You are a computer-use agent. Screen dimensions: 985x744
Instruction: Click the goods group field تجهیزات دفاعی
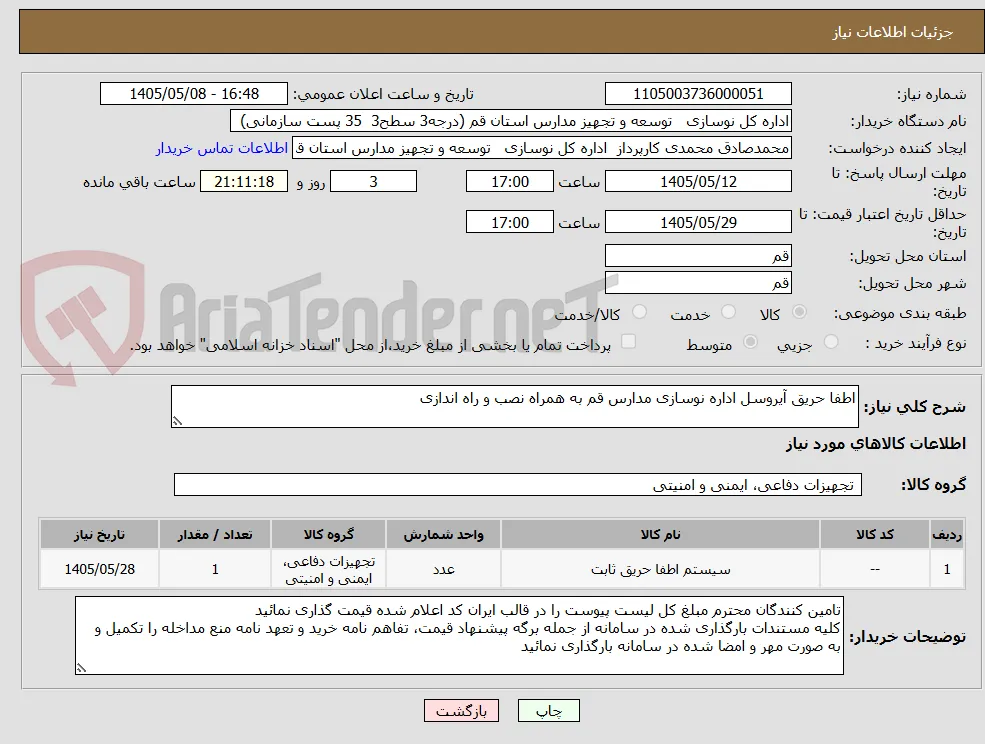tap(518, 485)
